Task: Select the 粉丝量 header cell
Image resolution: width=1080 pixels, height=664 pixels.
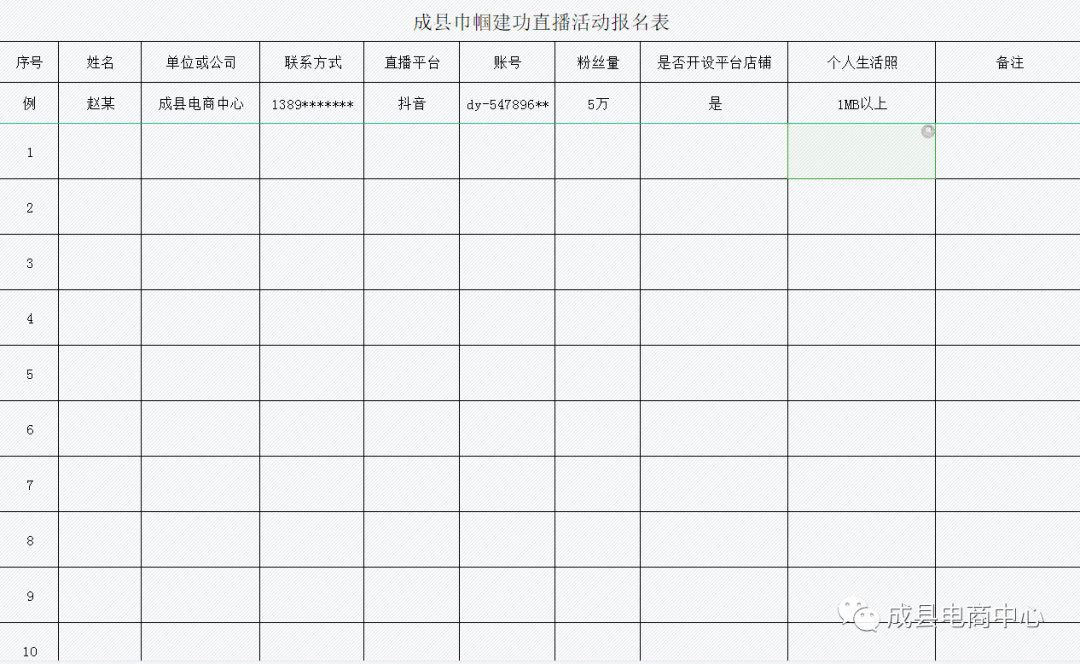Action: 598,63
